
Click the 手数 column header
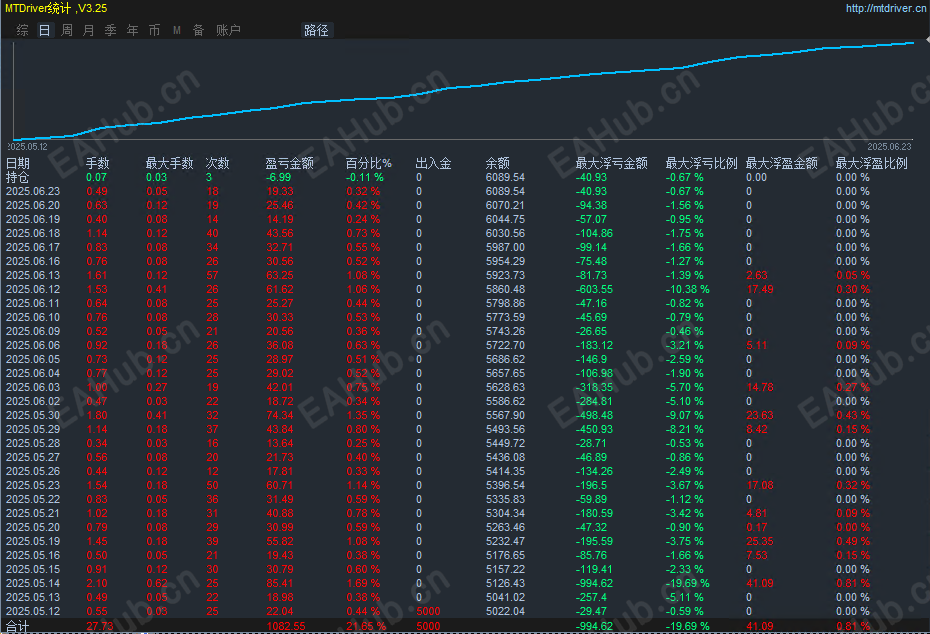[98, 163]
